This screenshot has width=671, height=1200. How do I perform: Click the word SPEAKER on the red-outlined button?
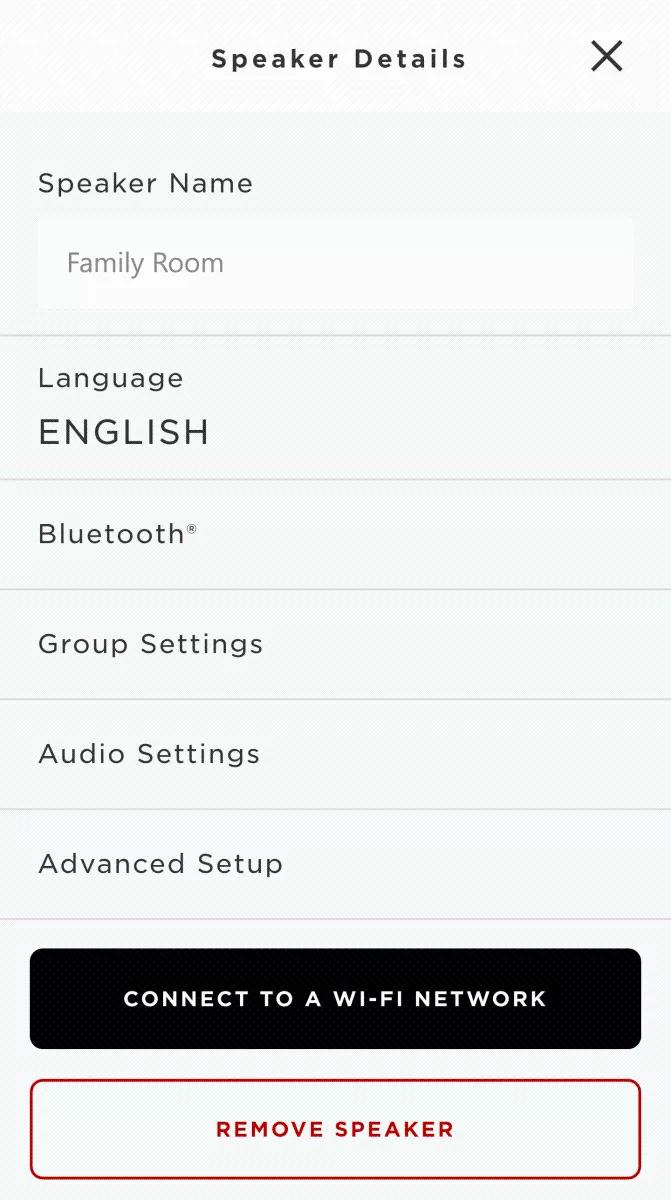click(394, 1130)
